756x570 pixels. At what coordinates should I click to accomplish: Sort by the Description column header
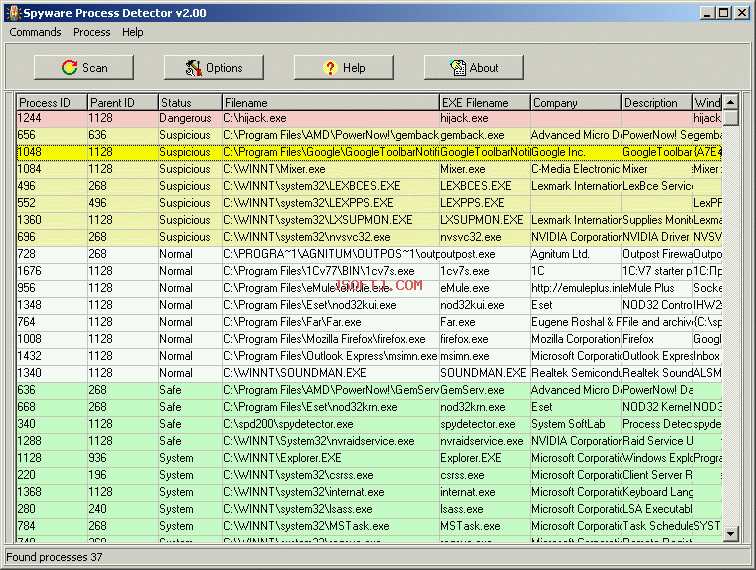click(x=657, y=102)
